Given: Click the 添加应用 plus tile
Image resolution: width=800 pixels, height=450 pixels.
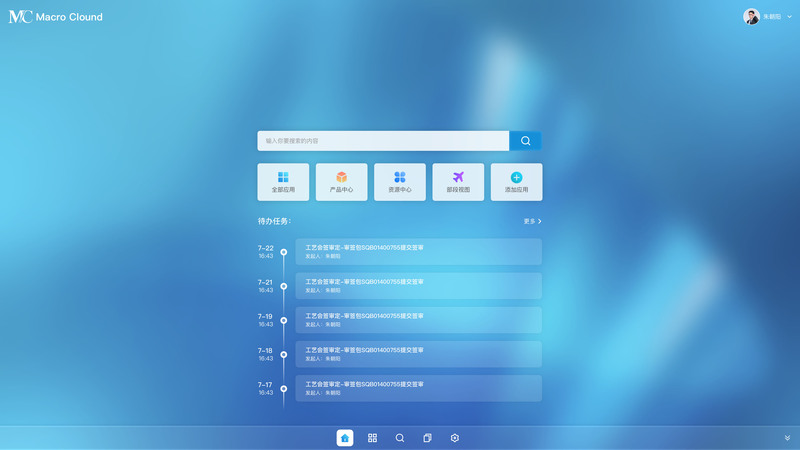Looking at the screenshot, I should point(516,182).
